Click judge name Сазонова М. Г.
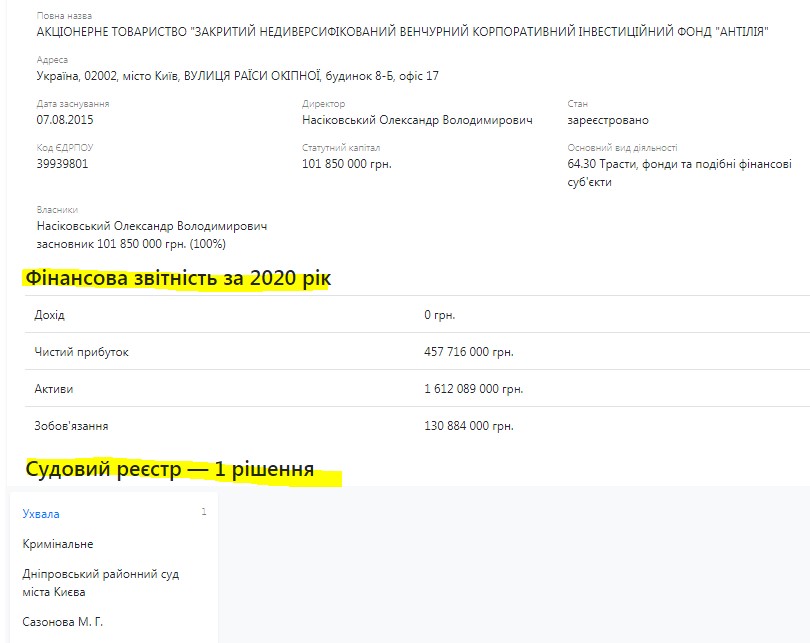The image size is (810, 643). [63, 622]
